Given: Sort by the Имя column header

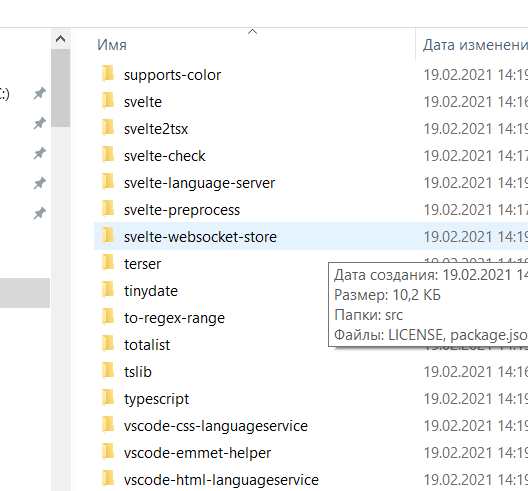Looking at the screenshot, I should click(112, 45).
